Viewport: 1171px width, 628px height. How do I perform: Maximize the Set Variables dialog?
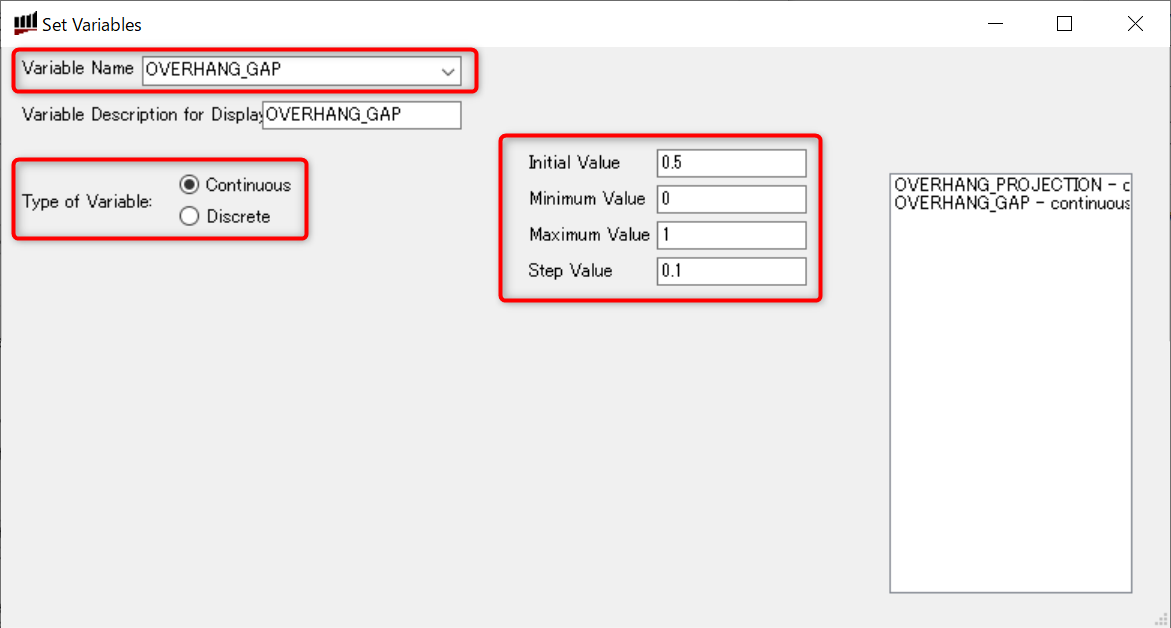coord(1064,24)
